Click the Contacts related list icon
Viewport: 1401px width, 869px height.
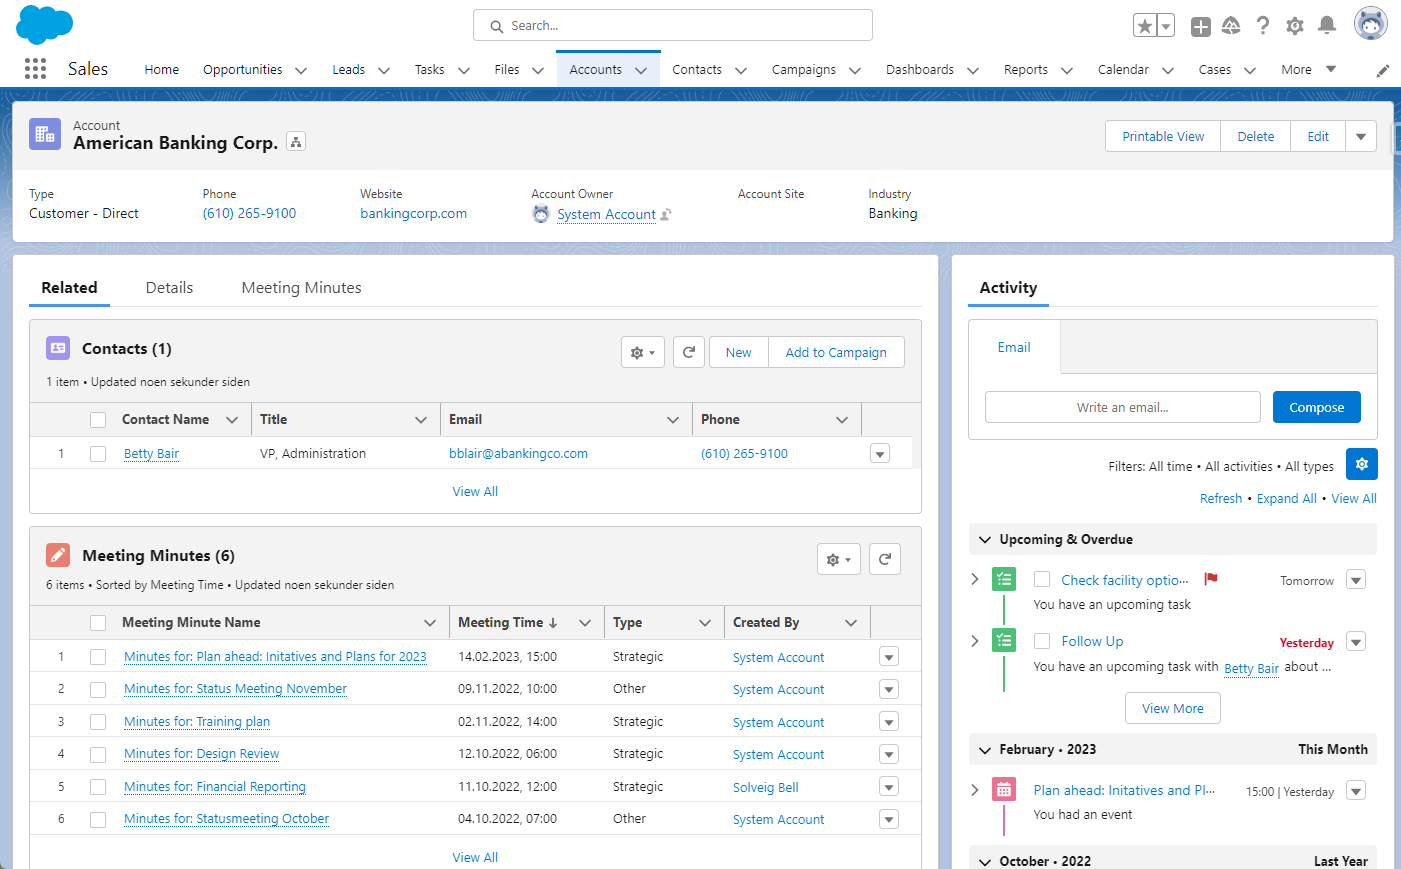coord(58,348)
